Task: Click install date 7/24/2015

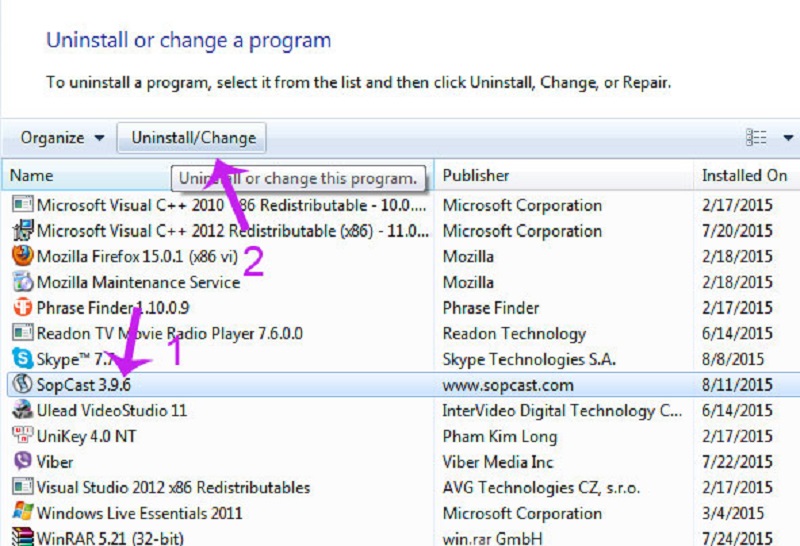Action: tap(737, 538)
